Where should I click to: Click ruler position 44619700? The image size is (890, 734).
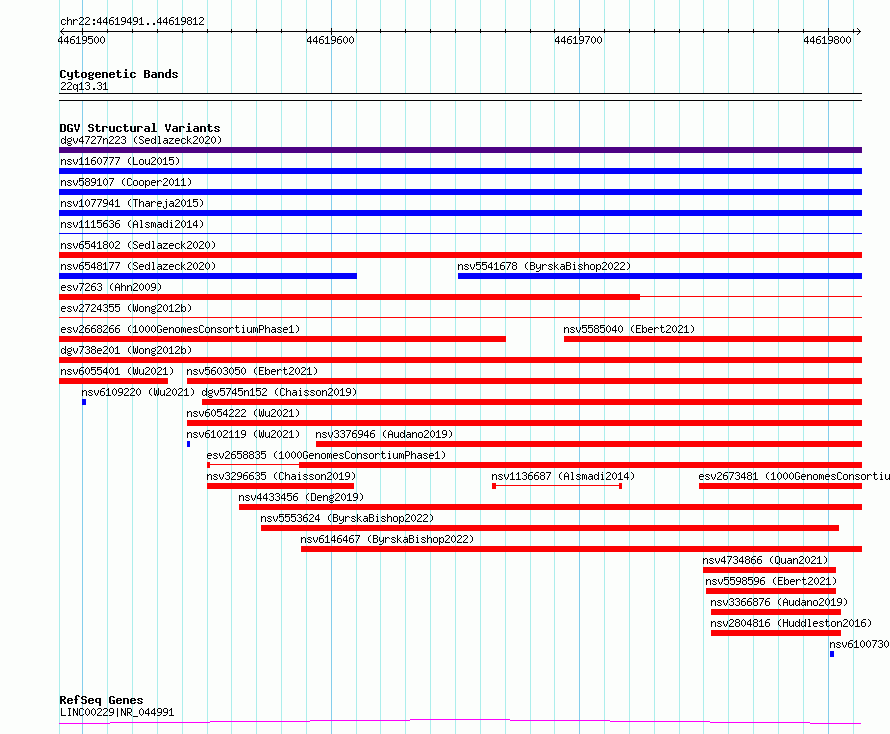point(578,40)
